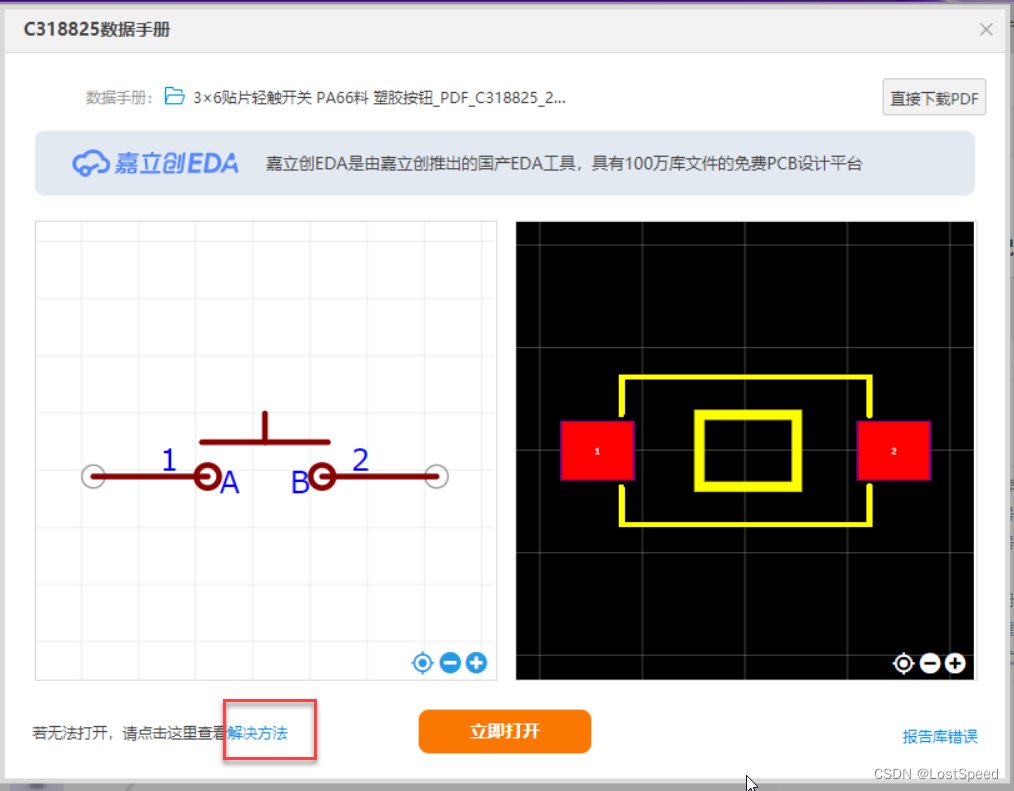Click the yellow inner rectangle of the footprint

click(x=748, y=451)
